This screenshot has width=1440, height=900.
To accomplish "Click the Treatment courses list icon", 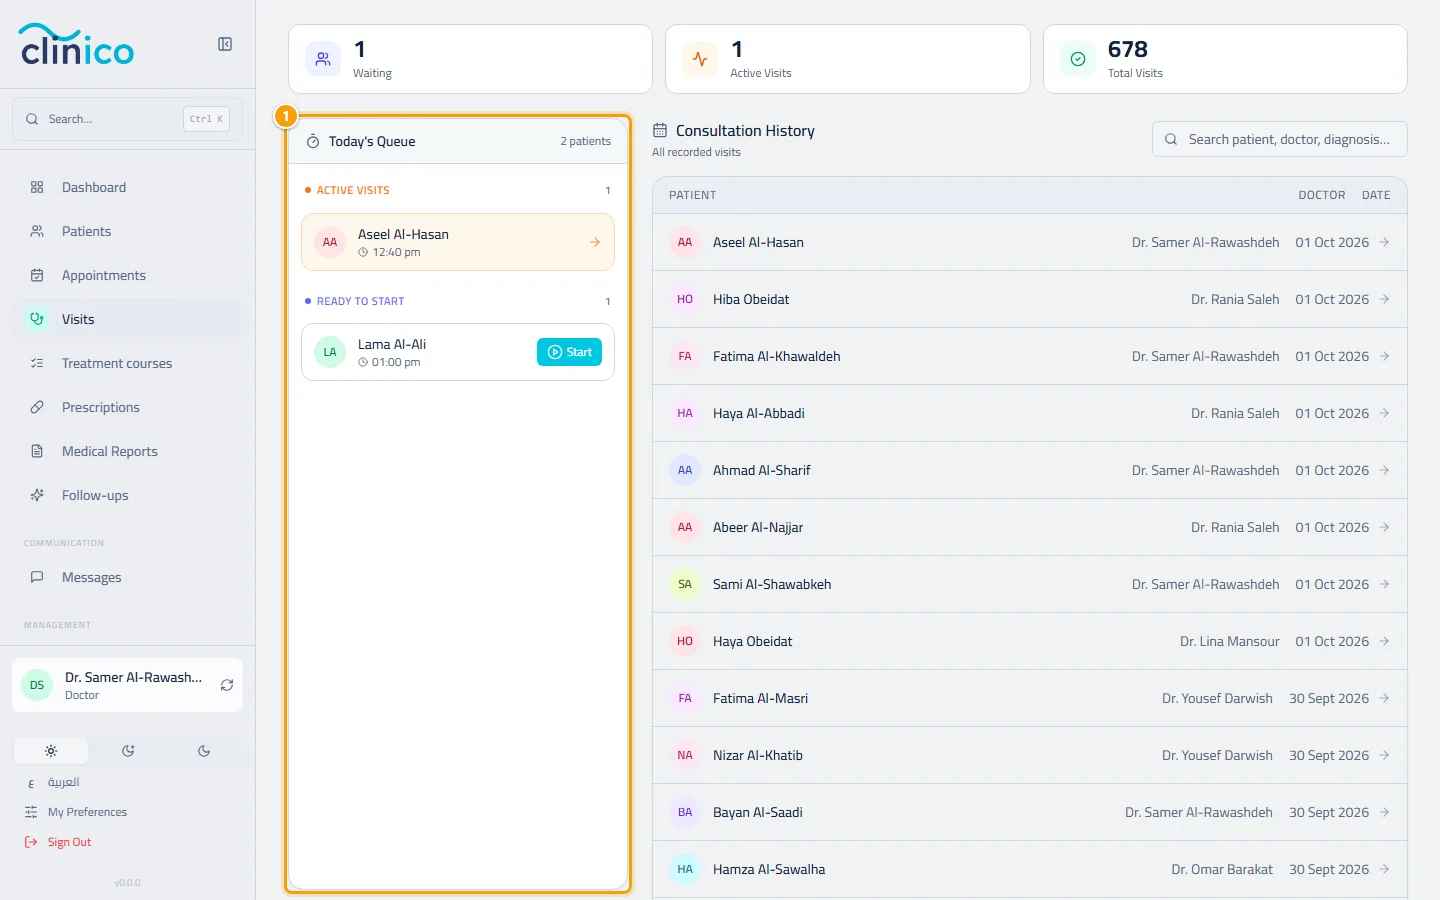I will coord(37,363).
